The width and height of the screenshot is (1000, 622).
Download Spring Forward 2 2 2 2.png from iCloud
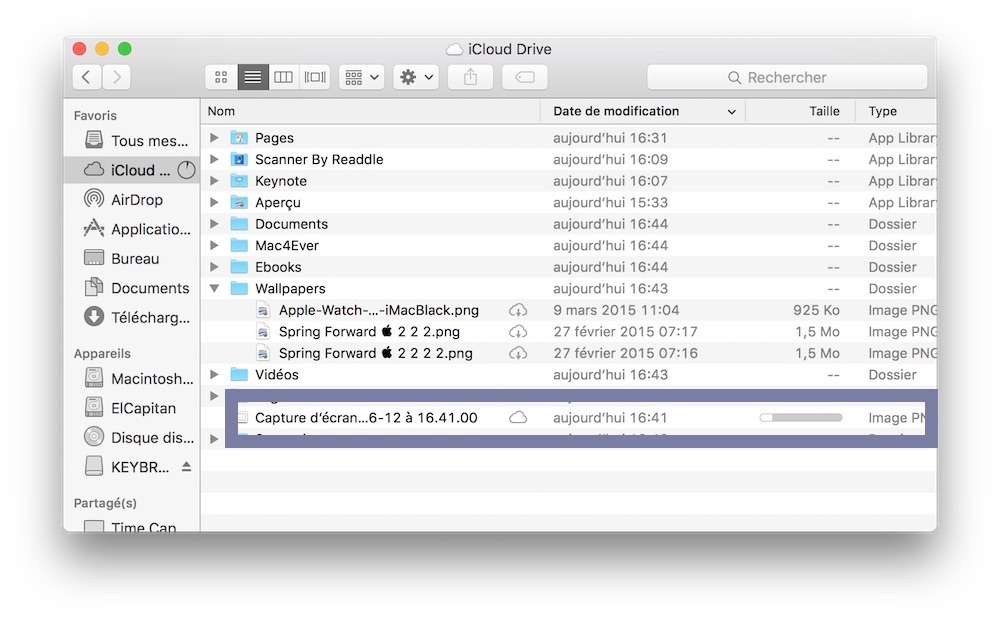(x=518, y=353)
